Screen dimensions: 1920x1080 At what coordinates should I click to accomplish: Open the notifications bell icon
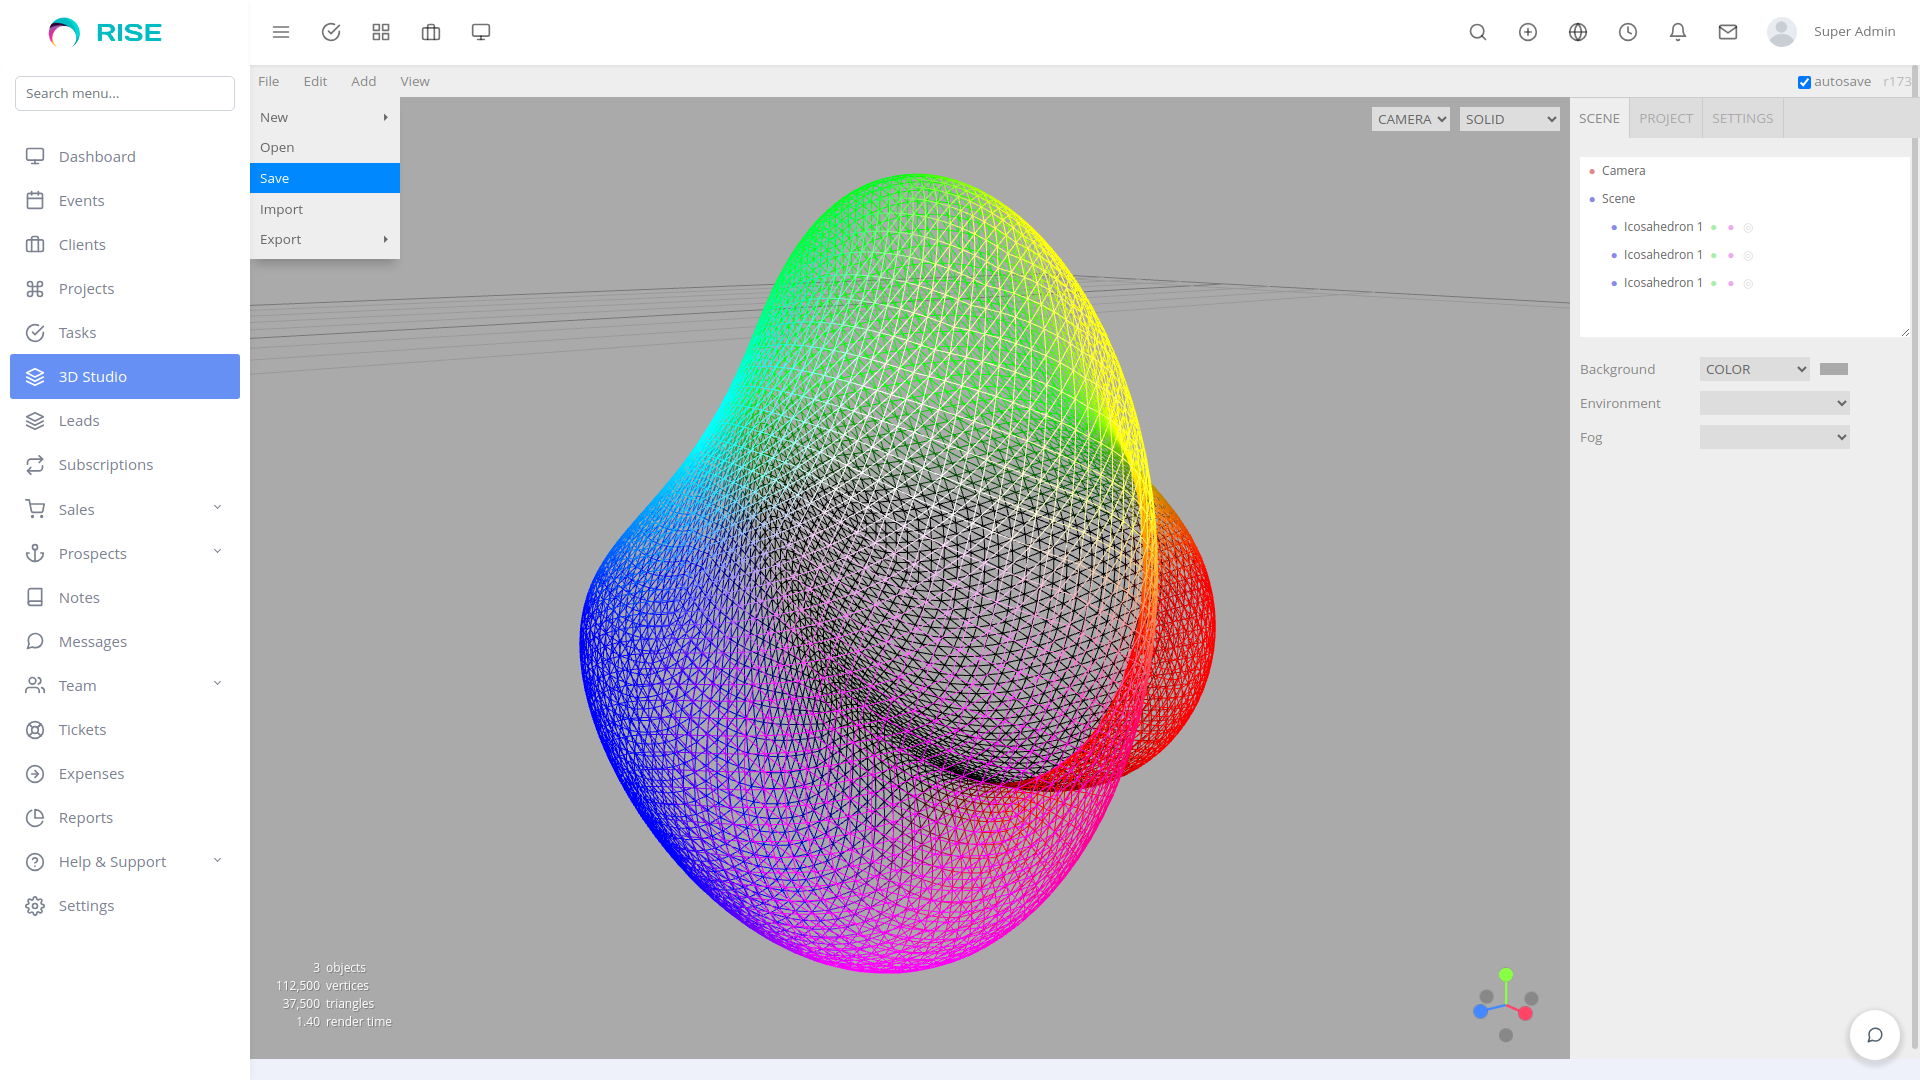(x=1677, y=32)
